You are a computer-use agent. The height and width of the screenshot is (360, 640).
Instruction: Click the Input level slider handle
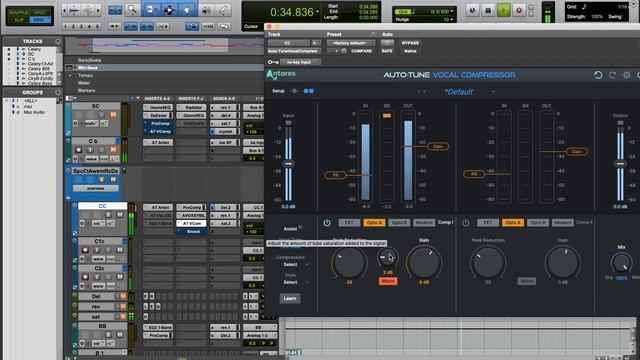point(288,164)
